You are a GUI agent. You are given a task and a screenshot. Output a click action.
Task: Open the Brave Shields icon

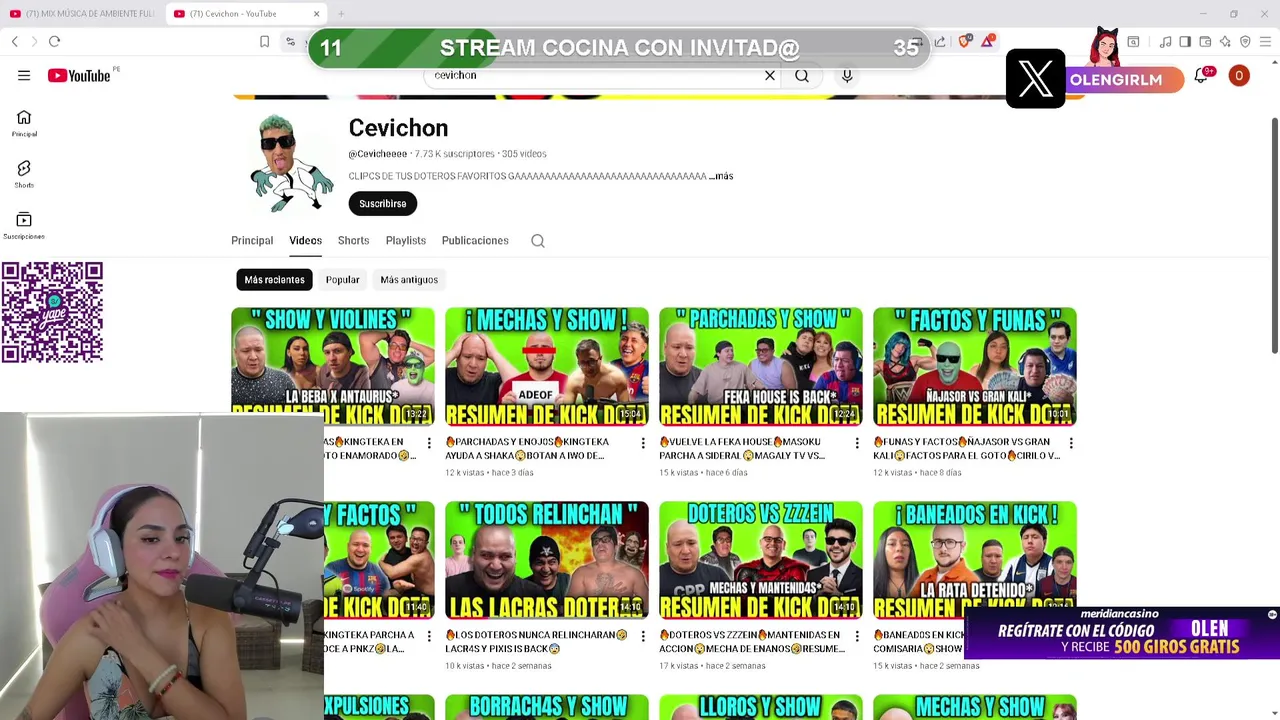tap(965, 41)
